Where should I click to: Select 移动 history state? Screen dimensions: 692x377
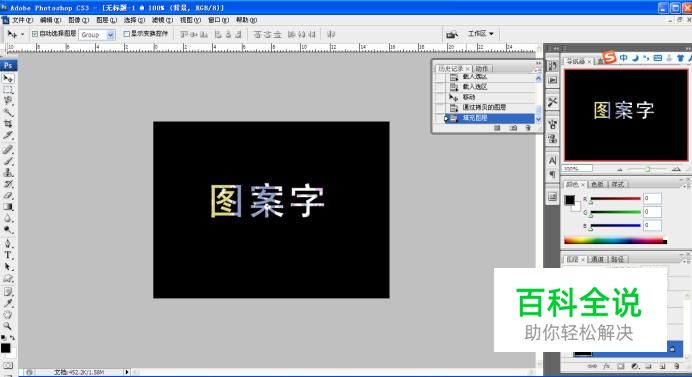(485, 97)
